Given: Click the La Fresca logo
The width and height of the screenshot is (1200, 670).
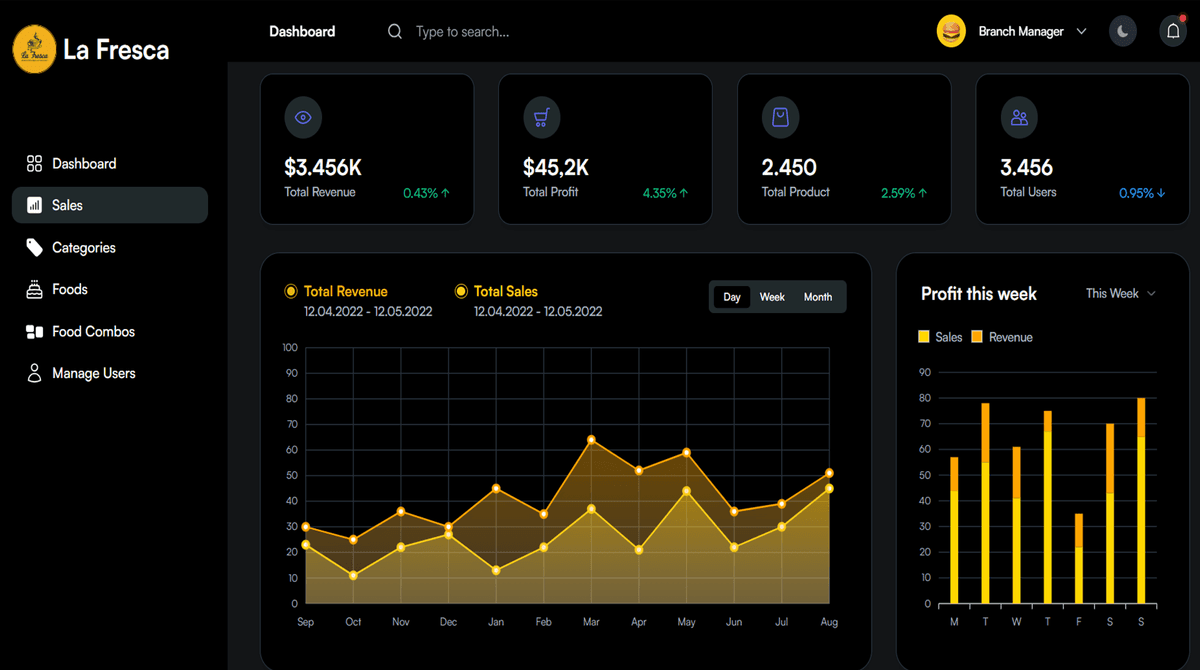Looking at the screenshot, I should (x=33, y=48).
